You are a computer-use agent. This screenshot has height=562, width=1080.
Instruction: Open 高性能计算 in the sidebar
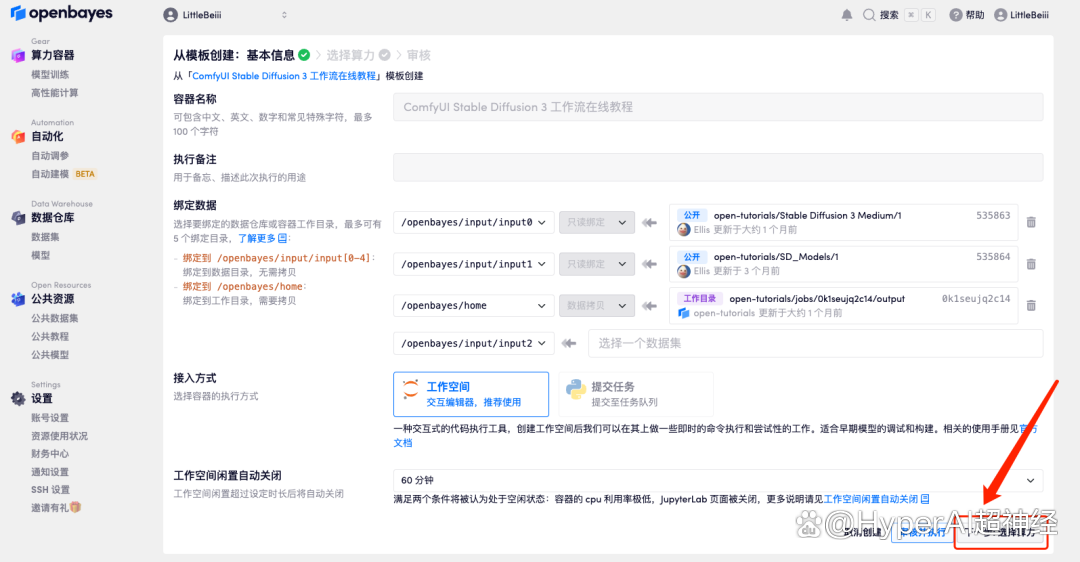(54, 92)
